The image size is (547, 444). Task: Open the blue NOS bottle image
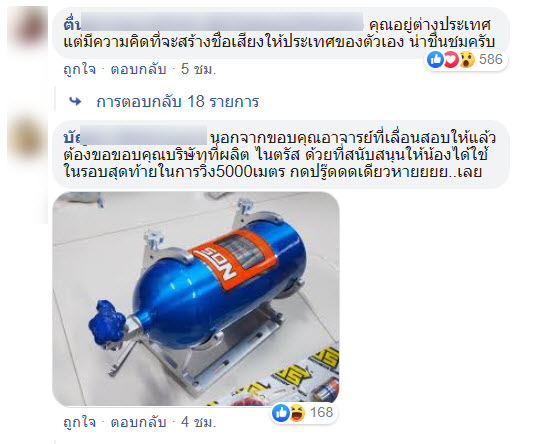196,299
